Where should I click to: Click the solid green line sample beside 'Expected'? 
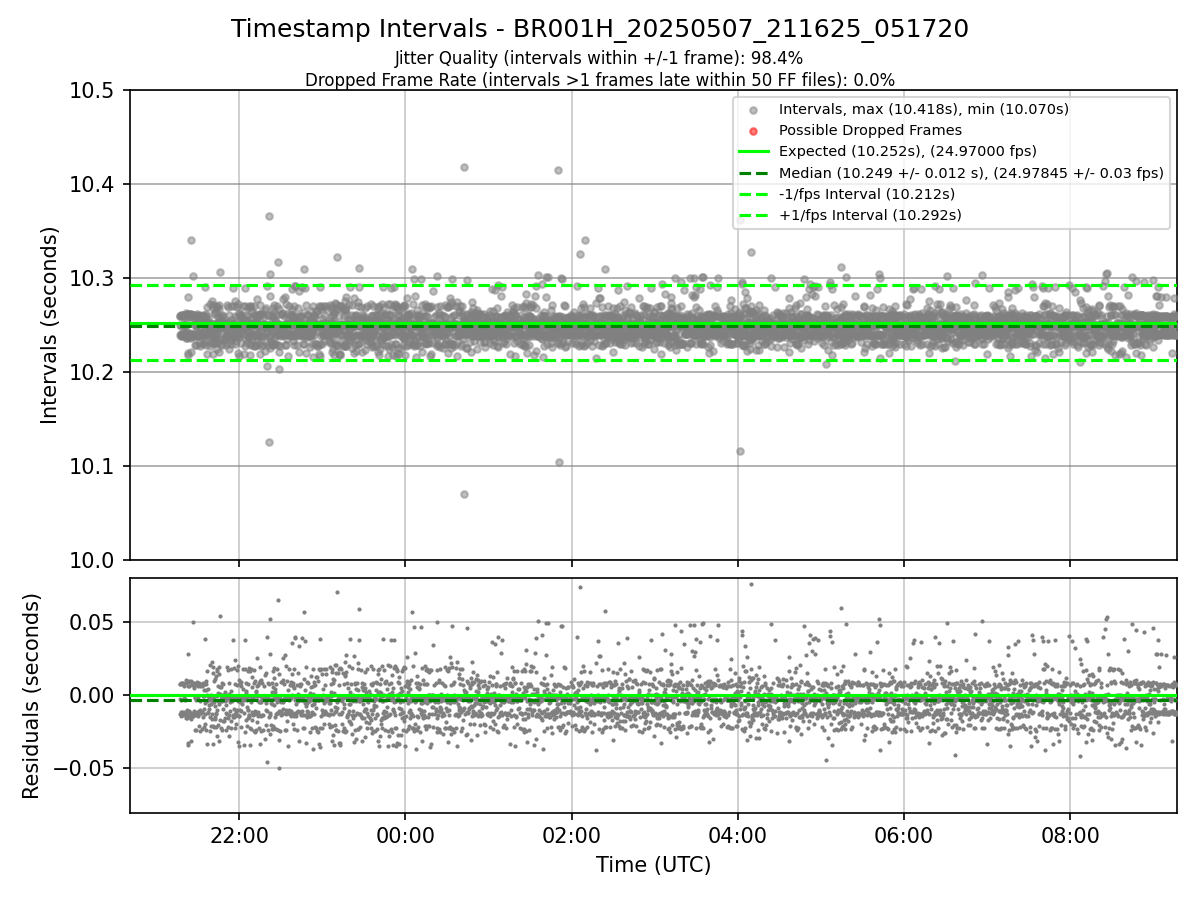pos(754,151)
